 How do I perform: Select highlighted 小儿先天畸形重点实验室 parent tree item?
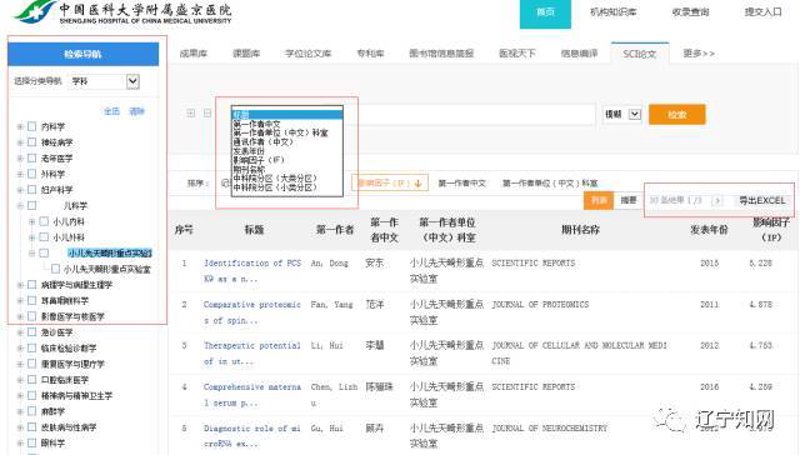109,252
